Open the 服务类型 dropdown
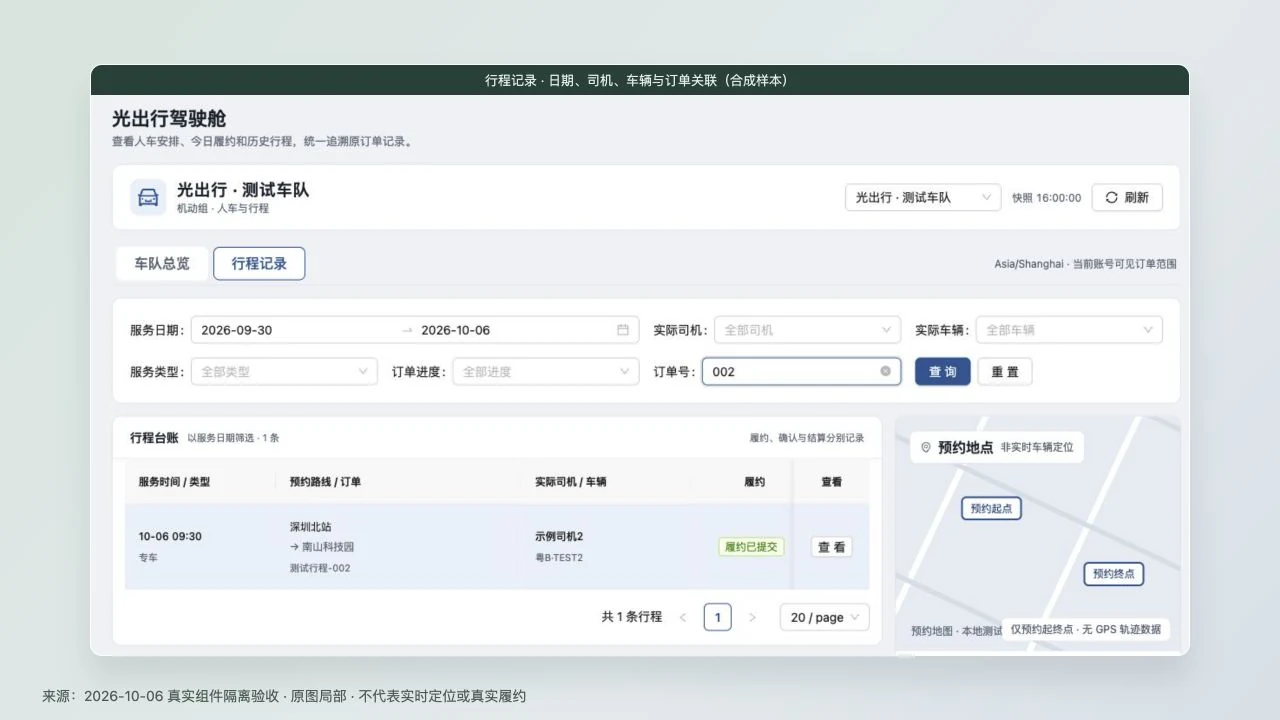The width and height of the screenshot is (1280, 720). coord(284,371)
